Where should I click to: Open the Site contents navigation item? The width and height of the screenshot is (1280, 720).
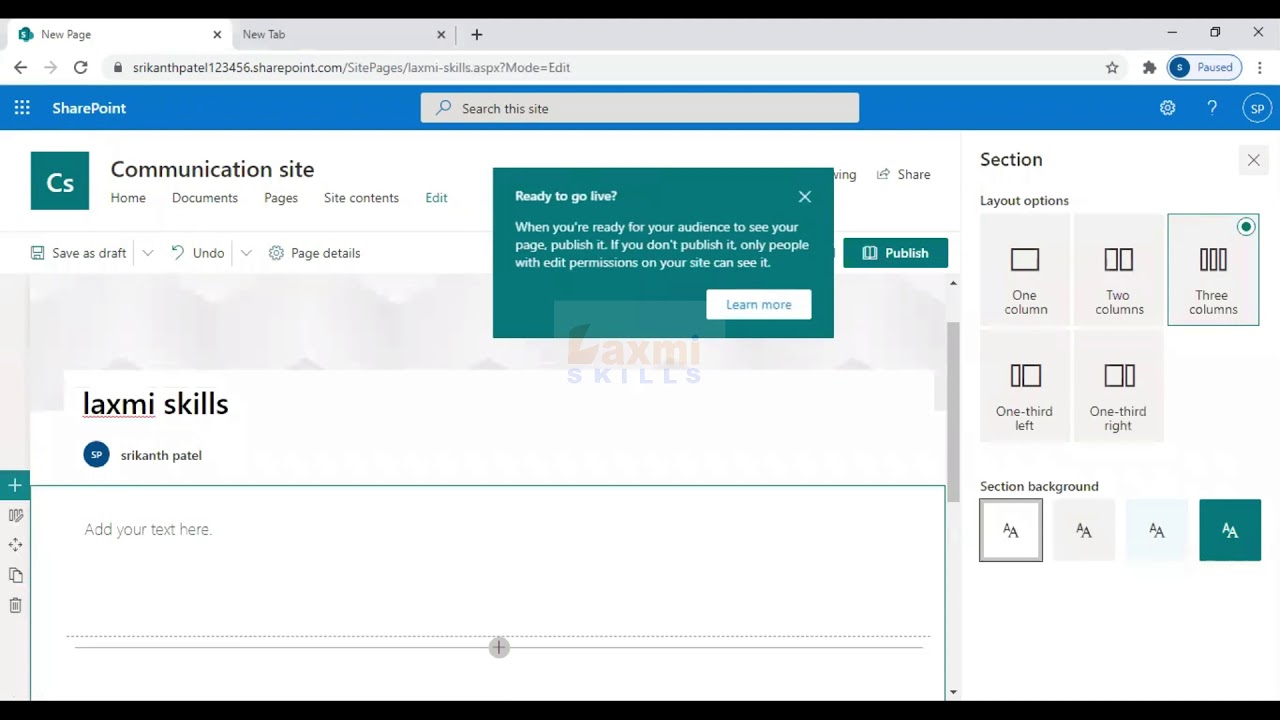click(x=361, y=198)
